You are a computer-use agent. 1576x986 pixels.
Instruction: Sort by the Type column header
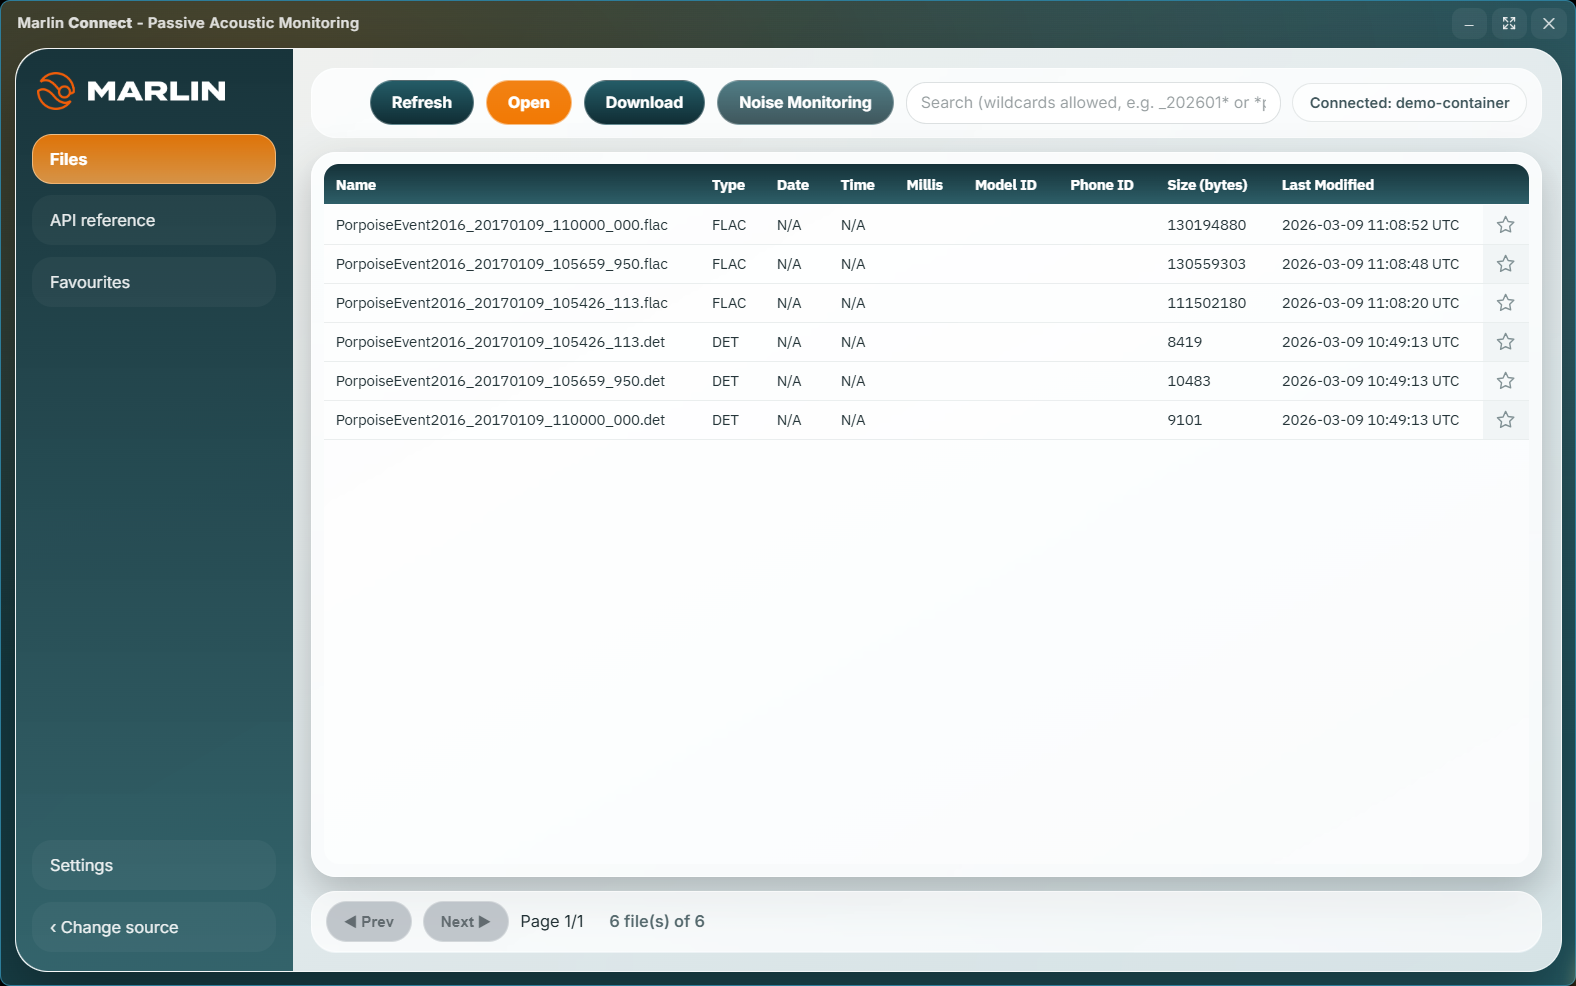[x=728, y=185]
